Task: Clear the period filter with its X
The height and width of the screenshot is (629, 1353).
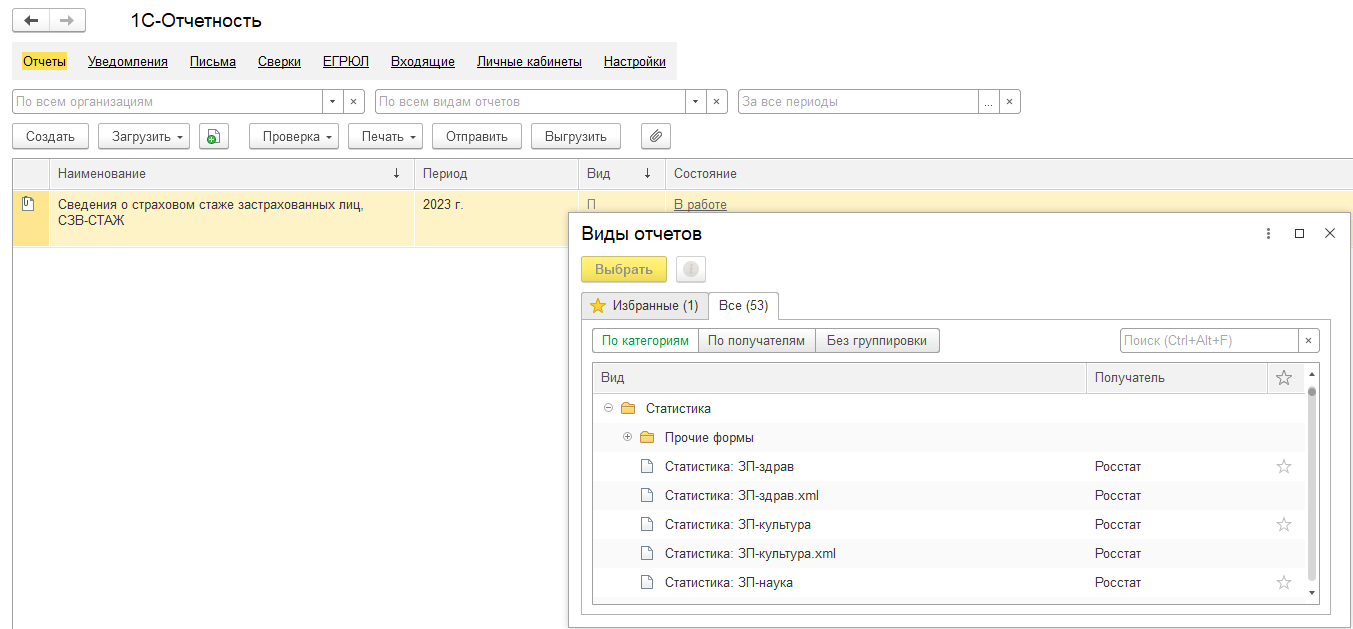Action: coord(1009,102)
